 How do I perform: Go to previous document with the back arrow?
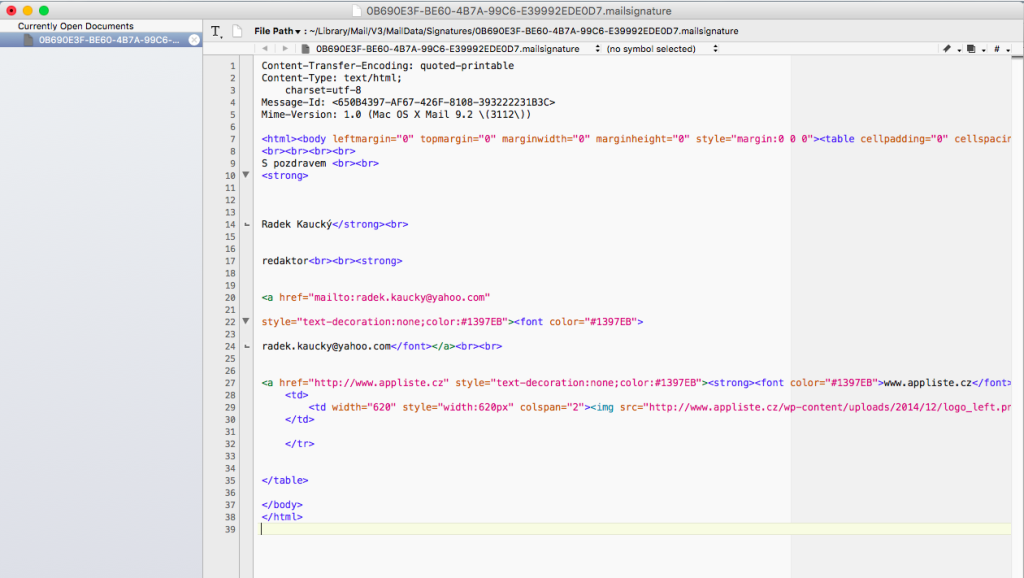click(x=264, y=48)
